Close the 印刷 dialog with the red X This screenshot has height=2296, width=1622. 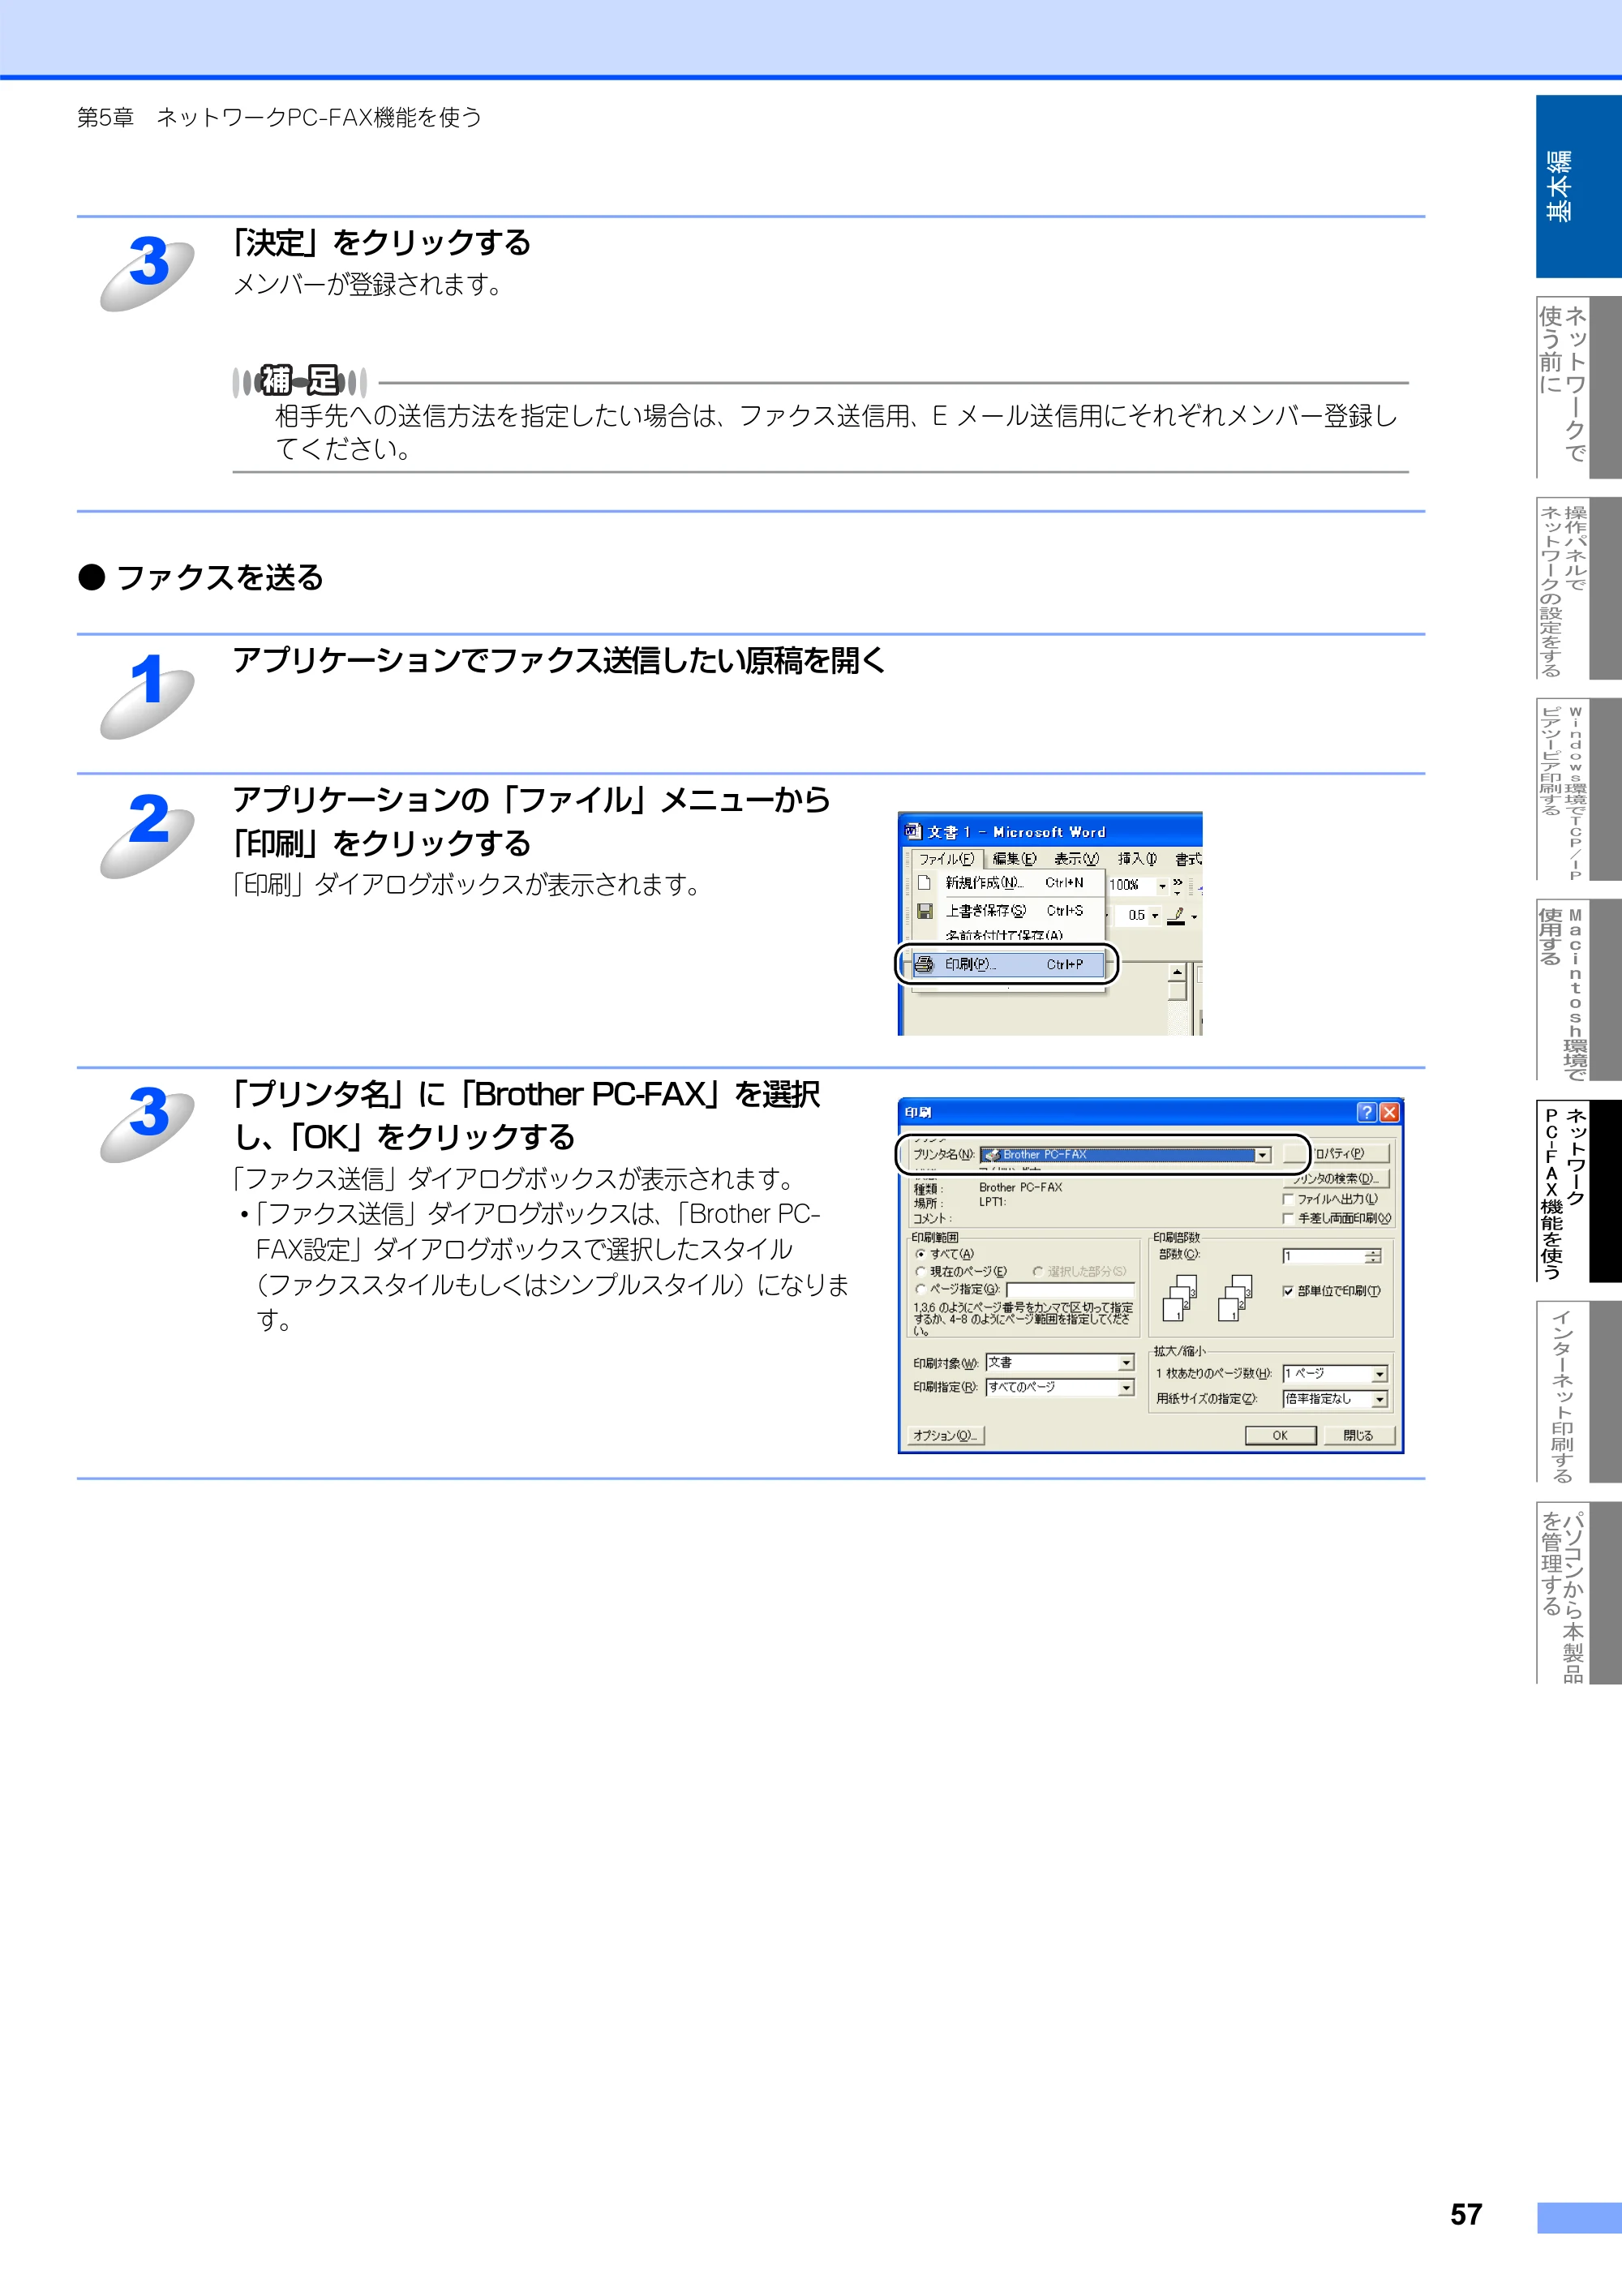coord(1389,1112)
